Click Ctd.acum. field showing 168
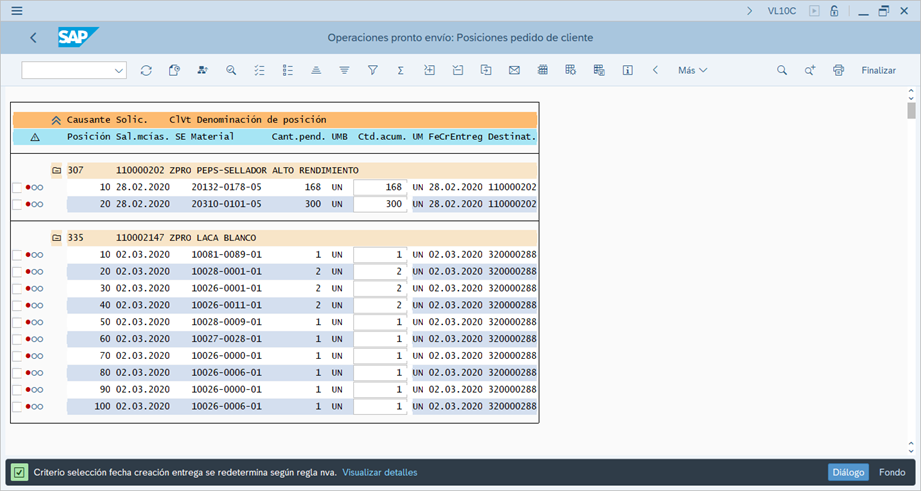921x491 pixels. (x=380, y=187)
